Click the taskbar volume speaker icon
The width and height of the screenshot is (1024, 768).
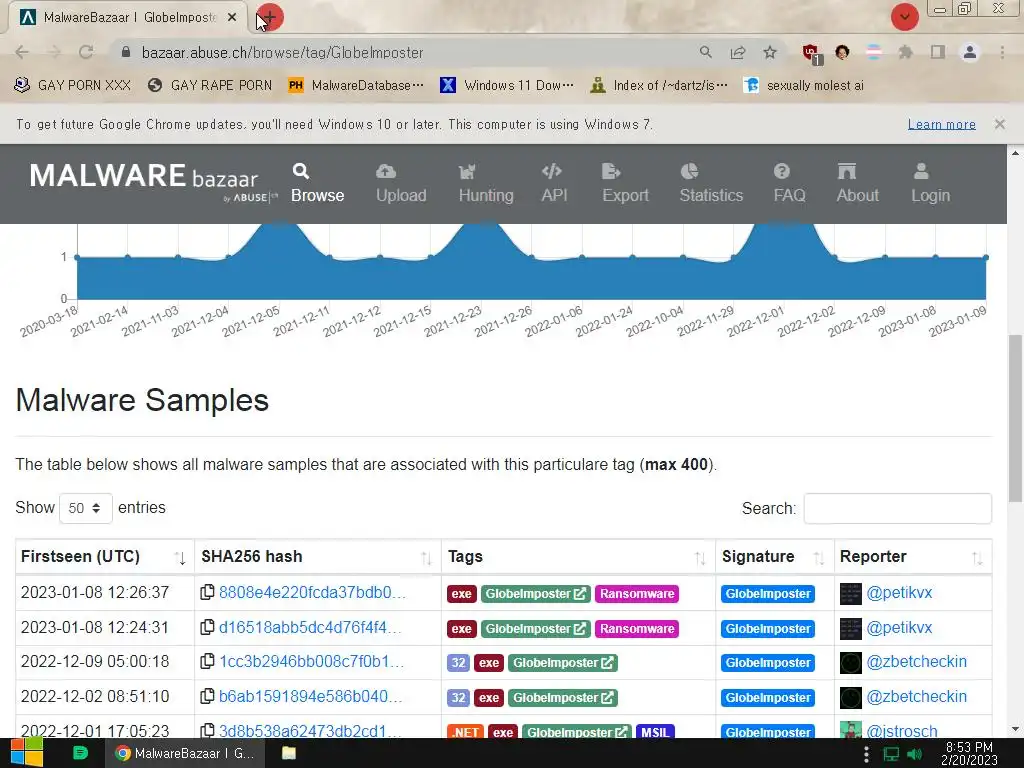point(914,754)
